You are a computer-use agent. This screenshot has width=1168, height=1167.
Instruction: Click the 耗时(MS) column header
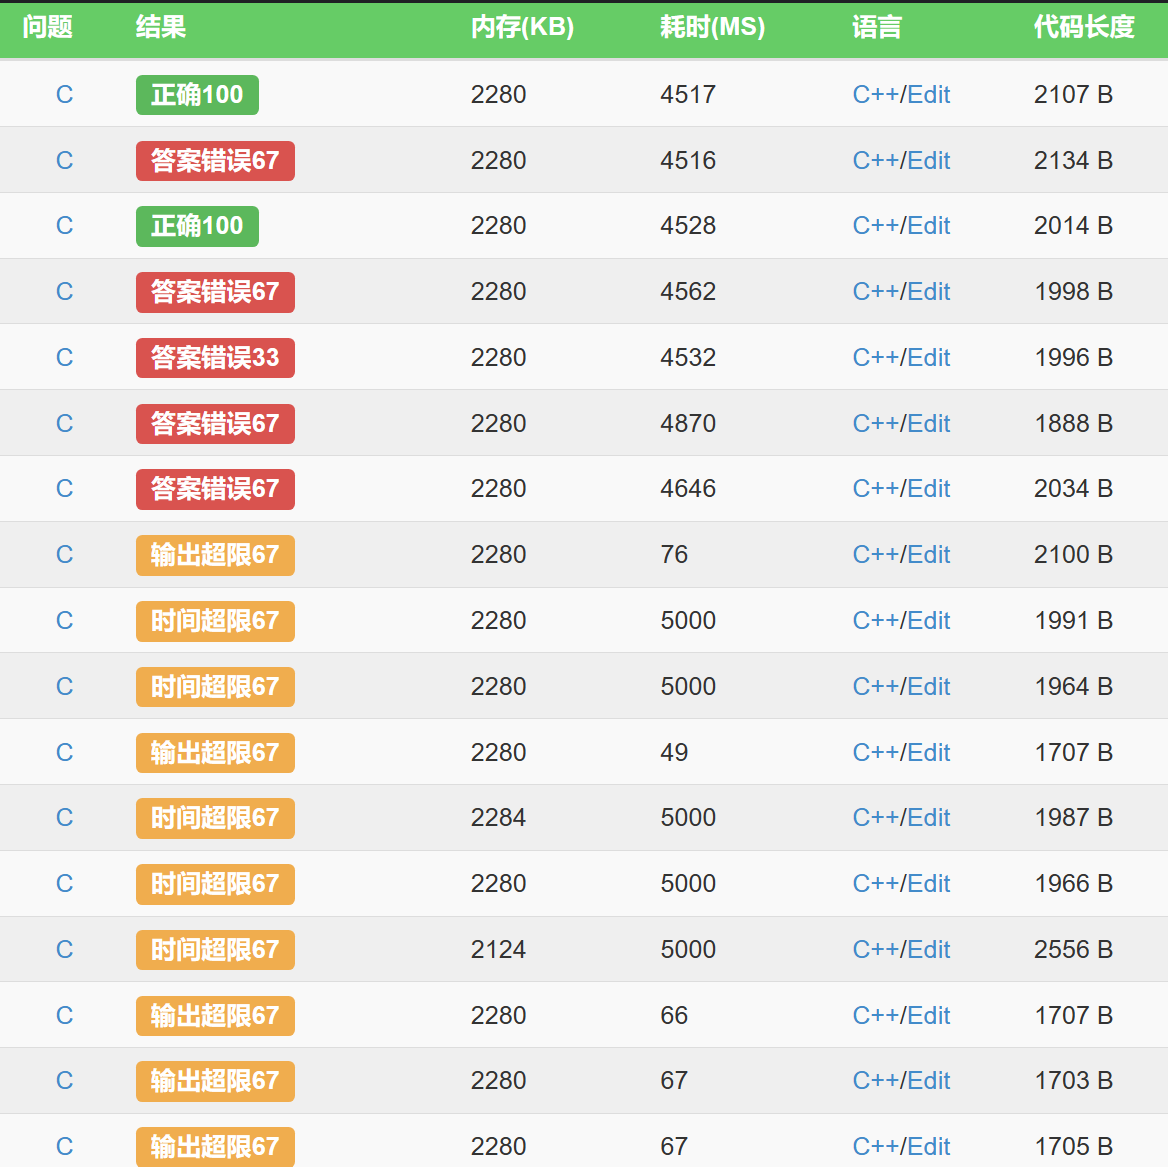[712, 27]
